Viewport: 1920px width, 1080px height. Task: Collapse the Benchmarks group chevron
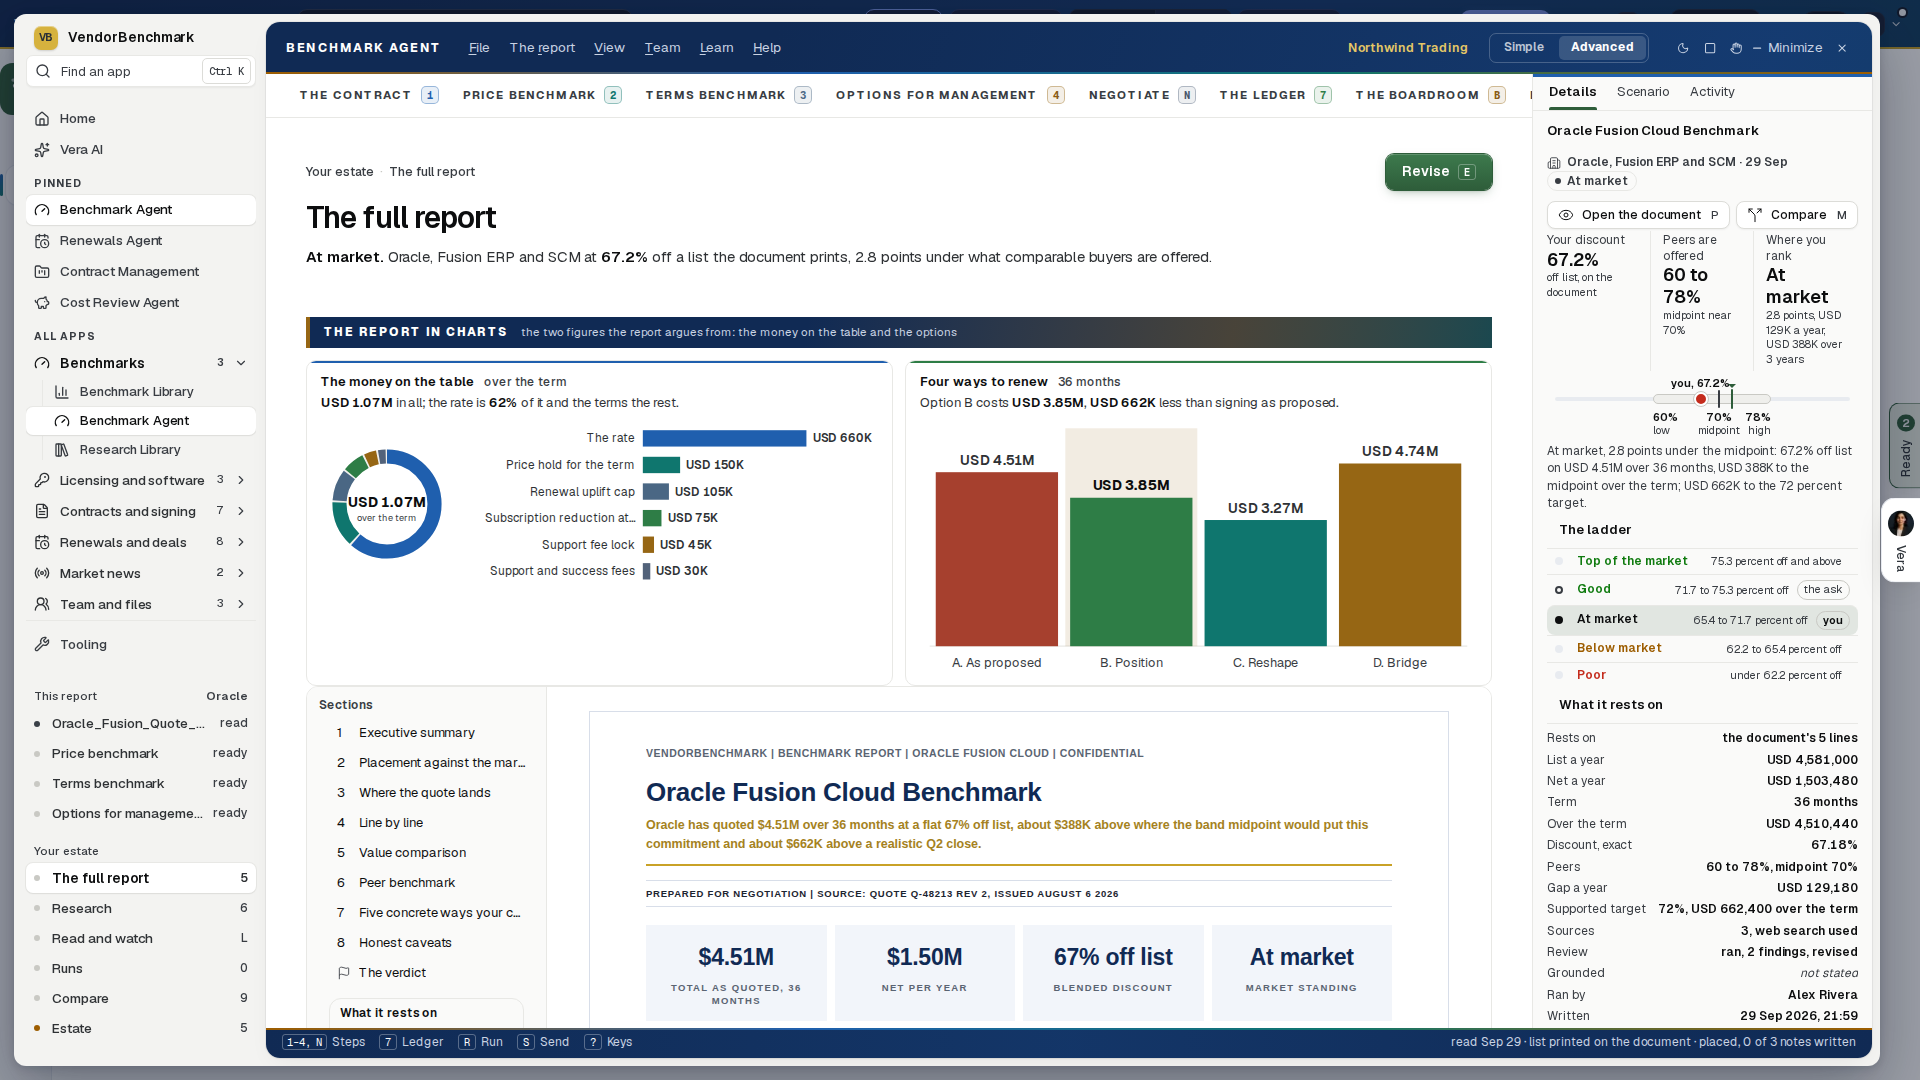coord(241,363)
